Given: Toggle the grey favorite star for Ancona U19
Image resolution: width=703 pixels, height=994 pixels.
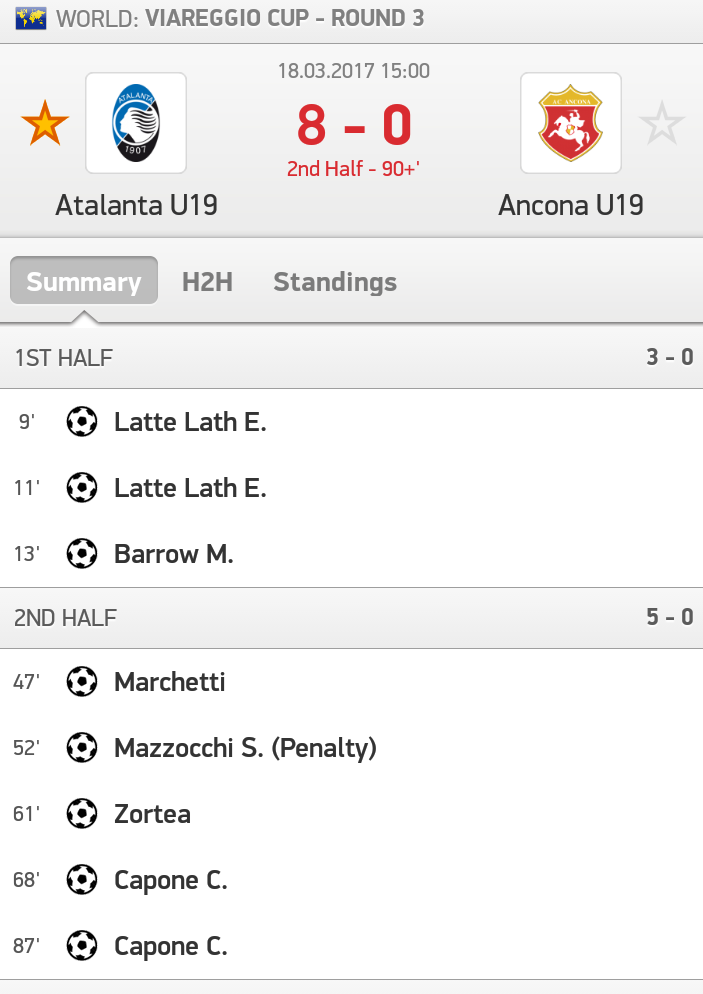Looking at the screenshot, I should pyautogui.click(x=661, y=124).
